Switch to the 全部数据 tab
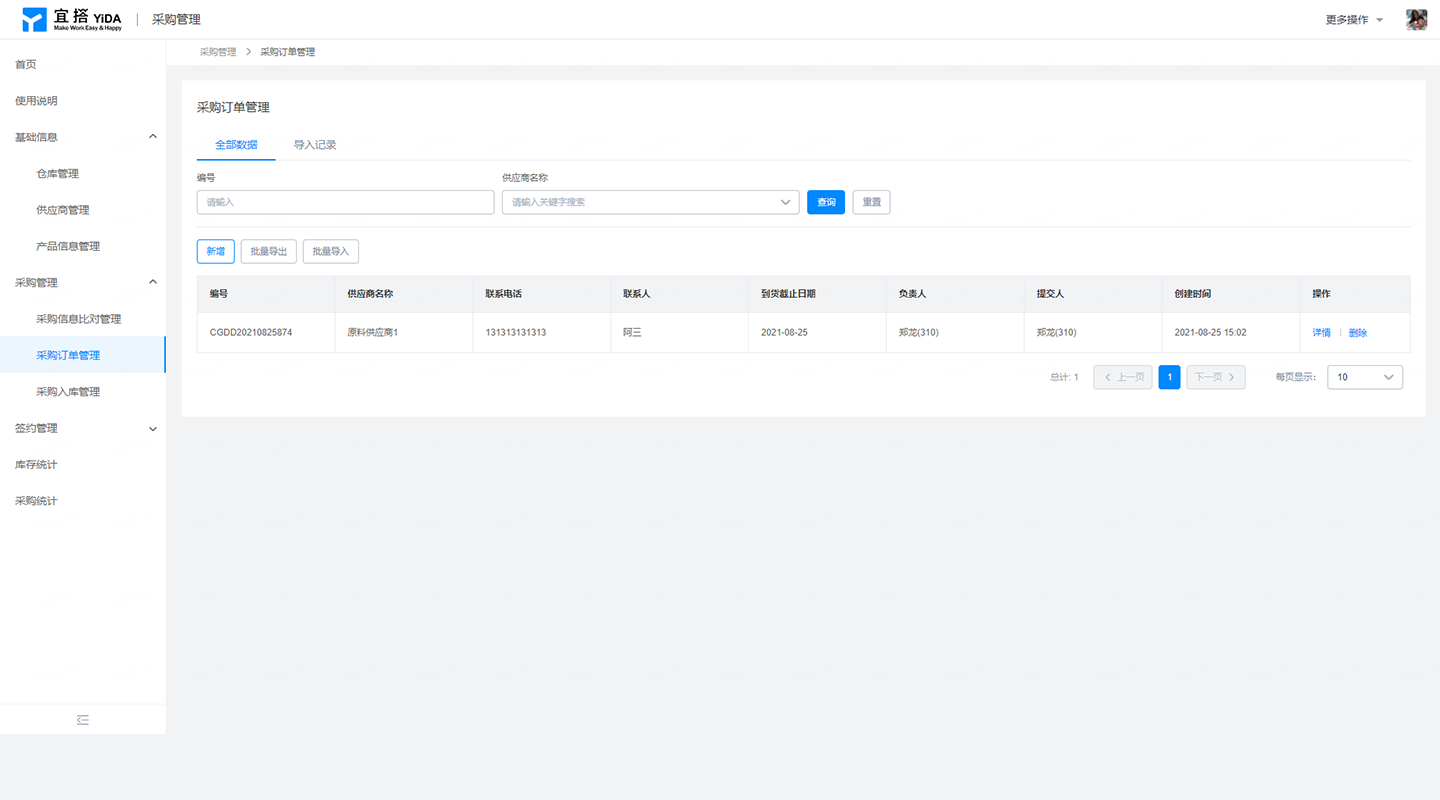1440x800 pixels. point(236,145)
